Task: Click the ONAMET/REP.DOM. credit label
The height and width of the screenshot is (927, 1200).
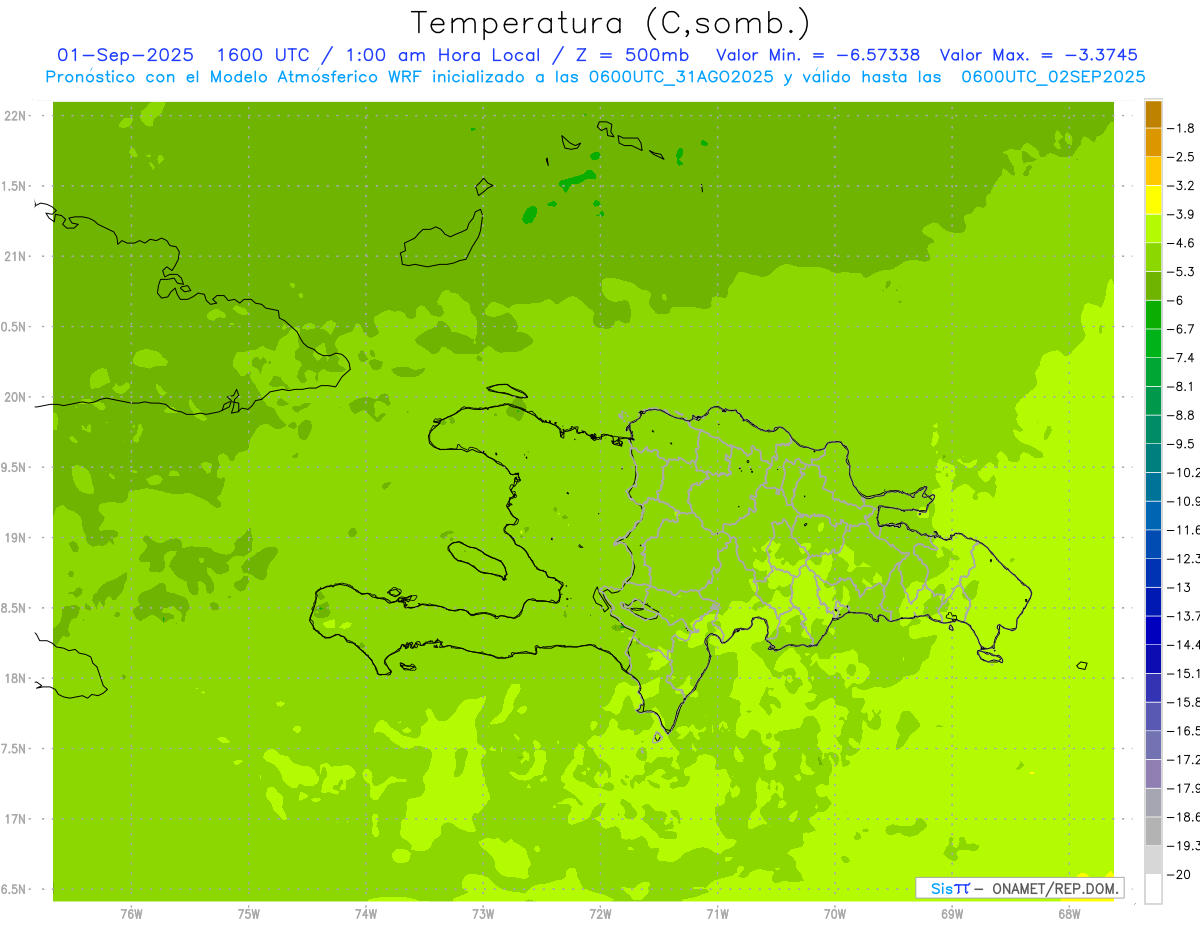Action: point(1055,888)
